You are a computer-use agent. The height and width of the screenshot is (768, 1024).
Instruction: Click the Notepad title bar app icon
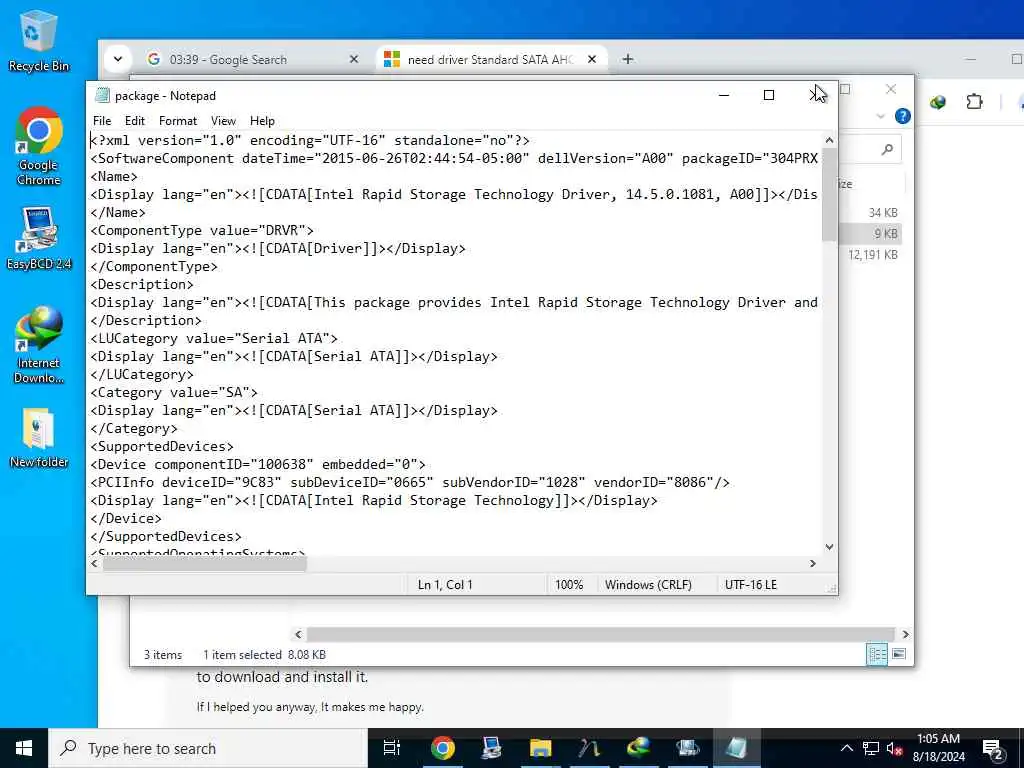point(102,95)
